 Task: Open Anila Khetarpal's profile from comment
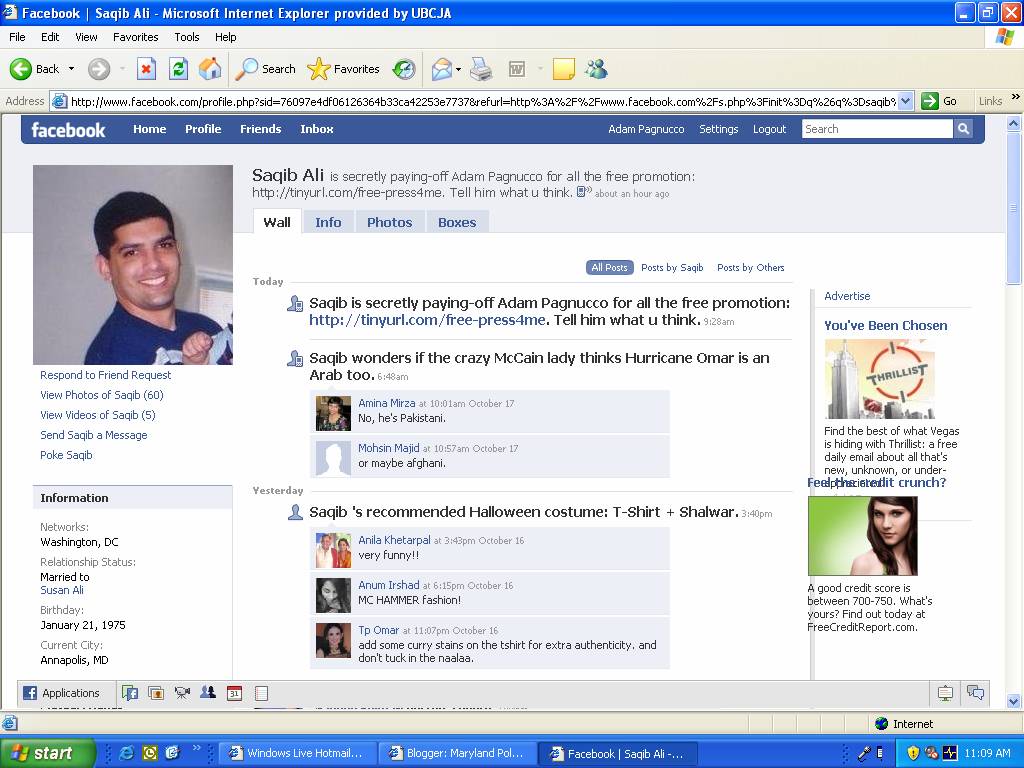[x=394, y=540]
